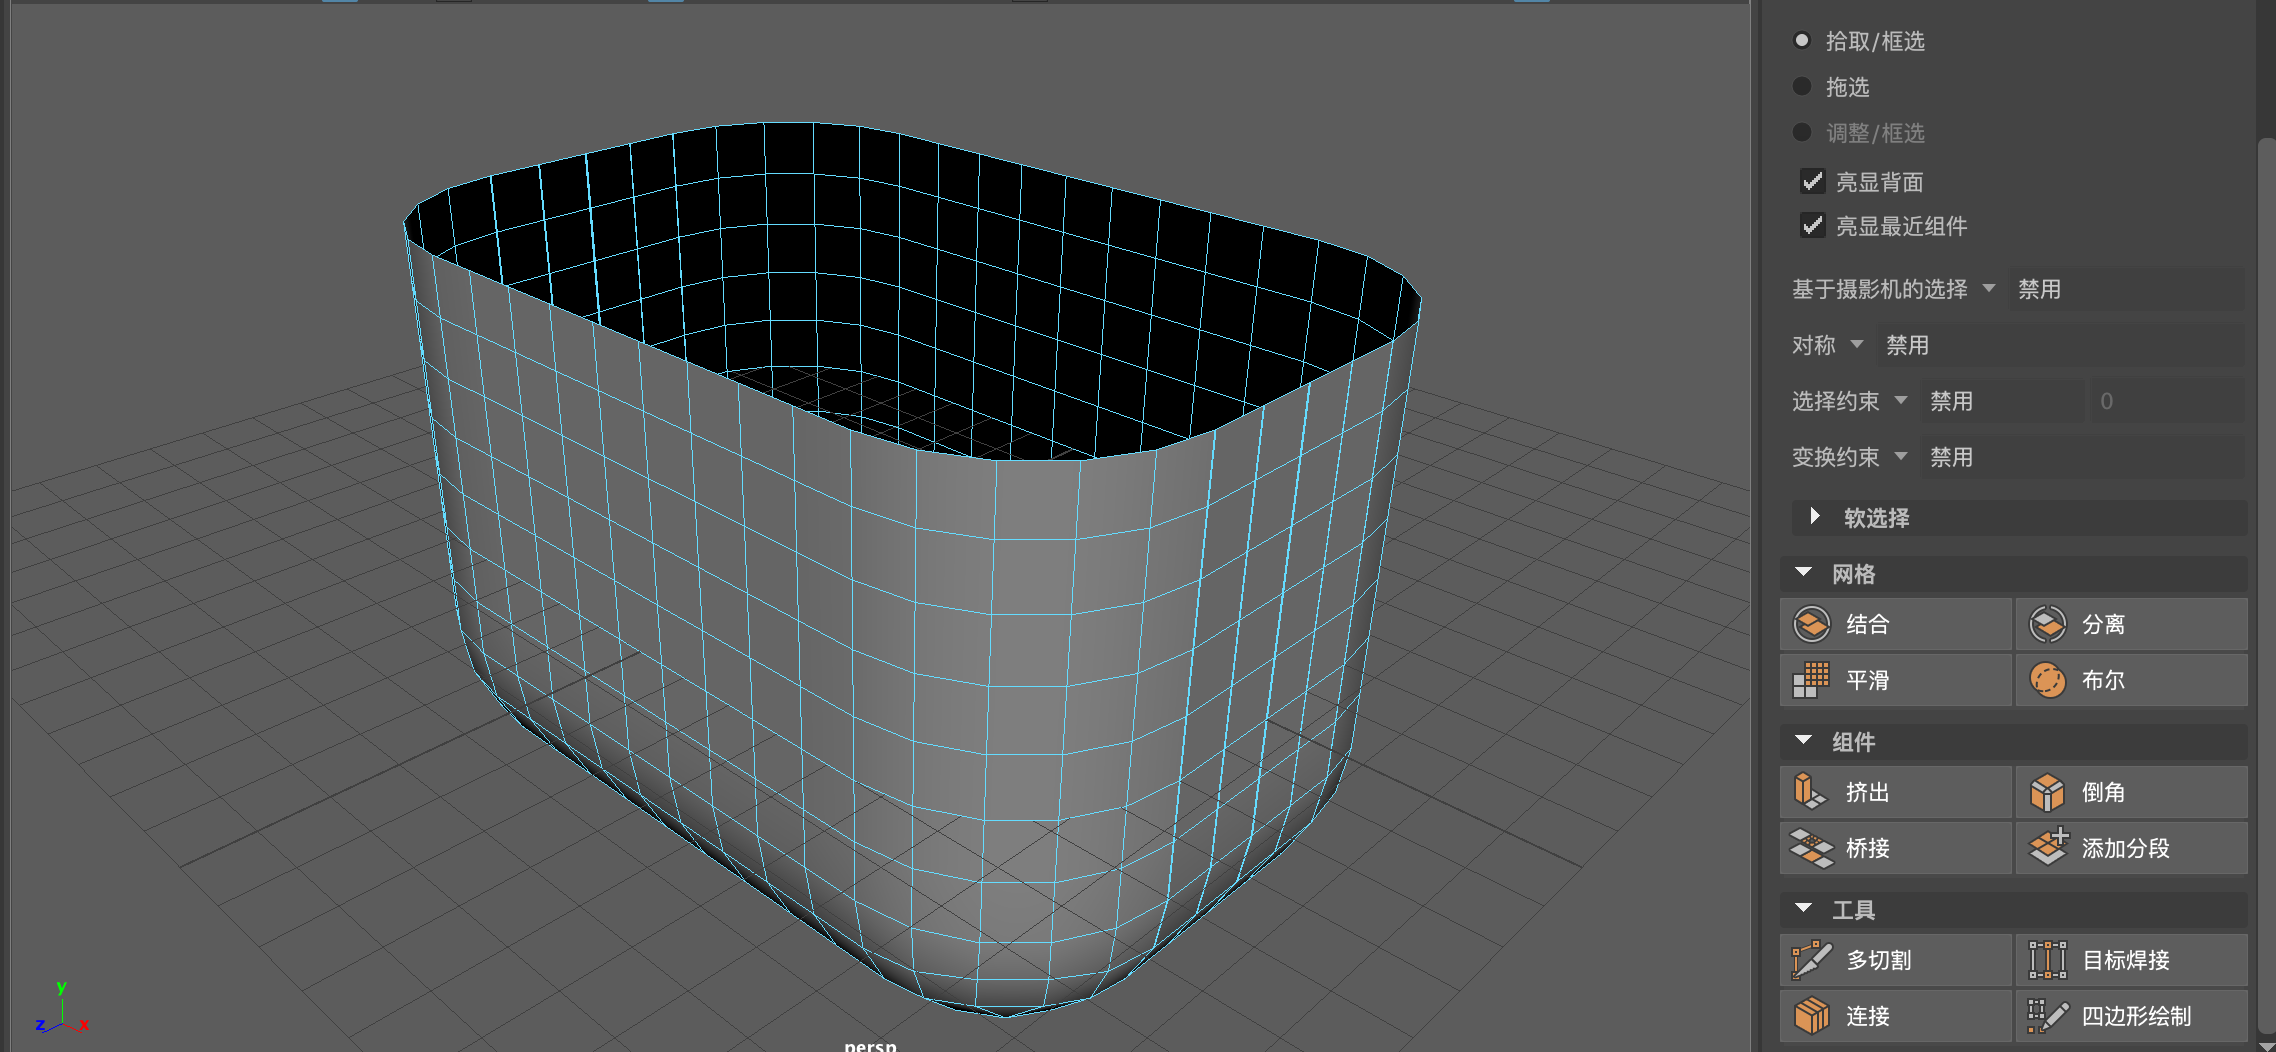Viewport: 2276px width, 1052px height.
Task: Click the 平滑 smooth mesh icon
Action: [x=1812, y=680]
